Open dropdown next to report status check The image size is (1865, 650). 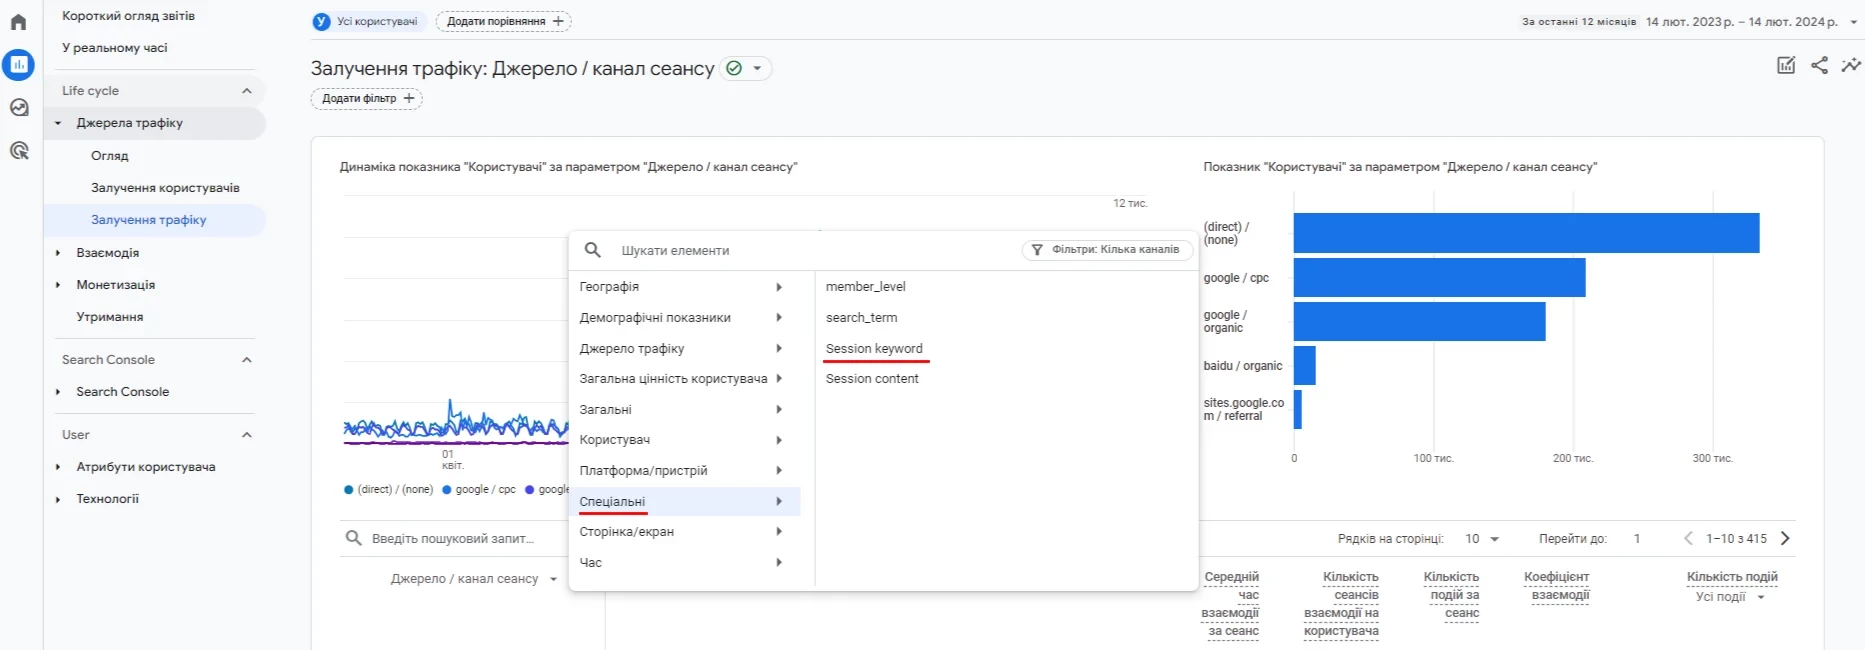pyautogui.click(x=757, y=68)
